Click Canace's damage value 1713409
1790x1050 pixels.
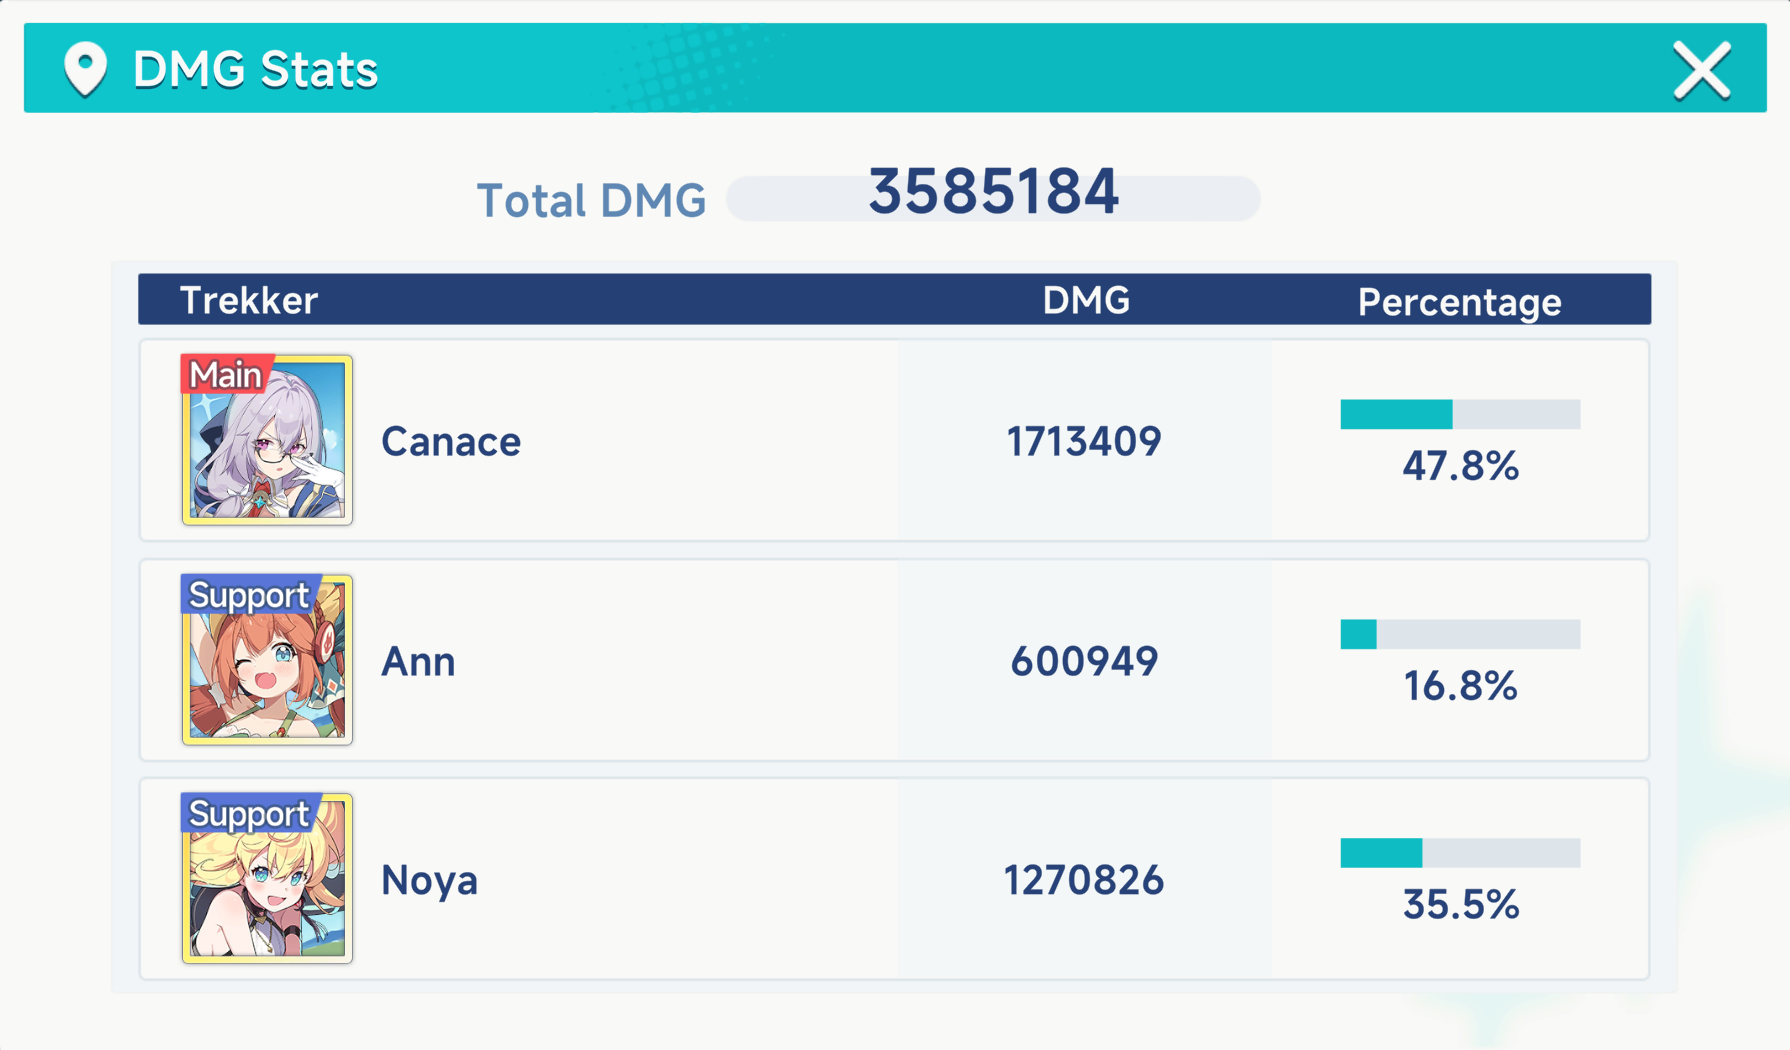coord(1084,442)
